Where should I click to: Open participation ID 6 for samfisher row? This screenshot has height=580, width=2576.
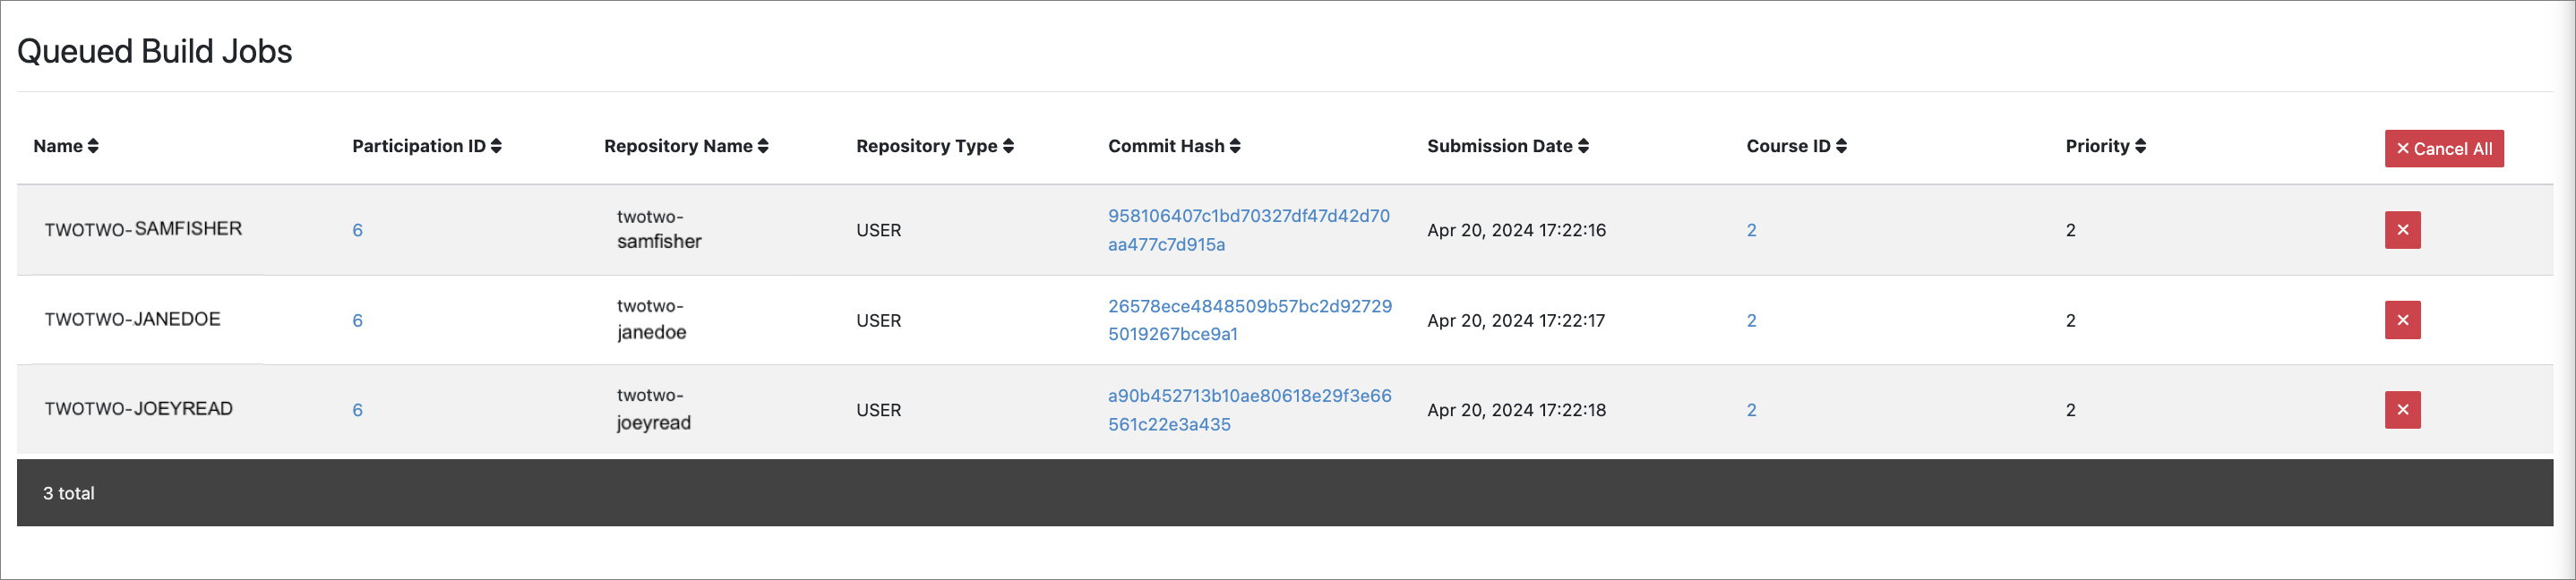pyautogui.click(x=357, y=231)
